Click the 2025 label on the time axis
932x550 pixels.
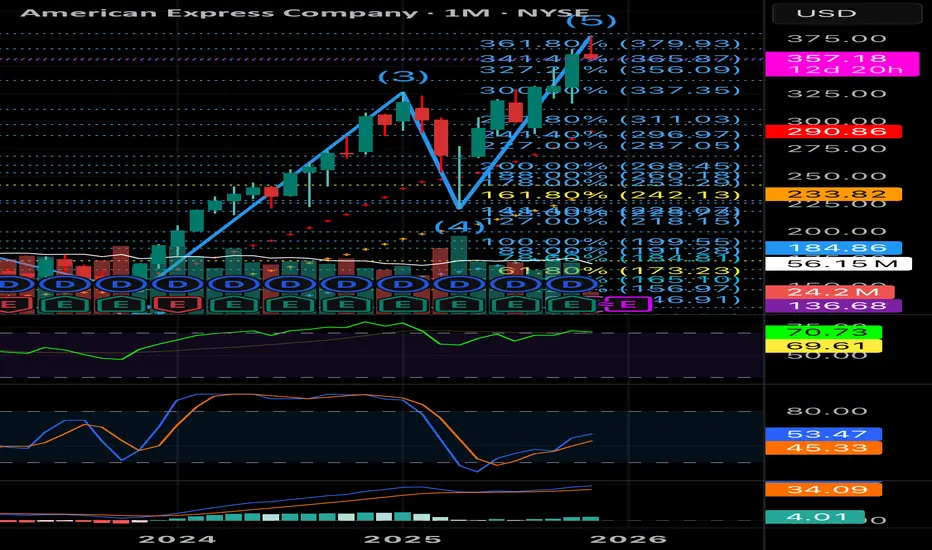402,539
